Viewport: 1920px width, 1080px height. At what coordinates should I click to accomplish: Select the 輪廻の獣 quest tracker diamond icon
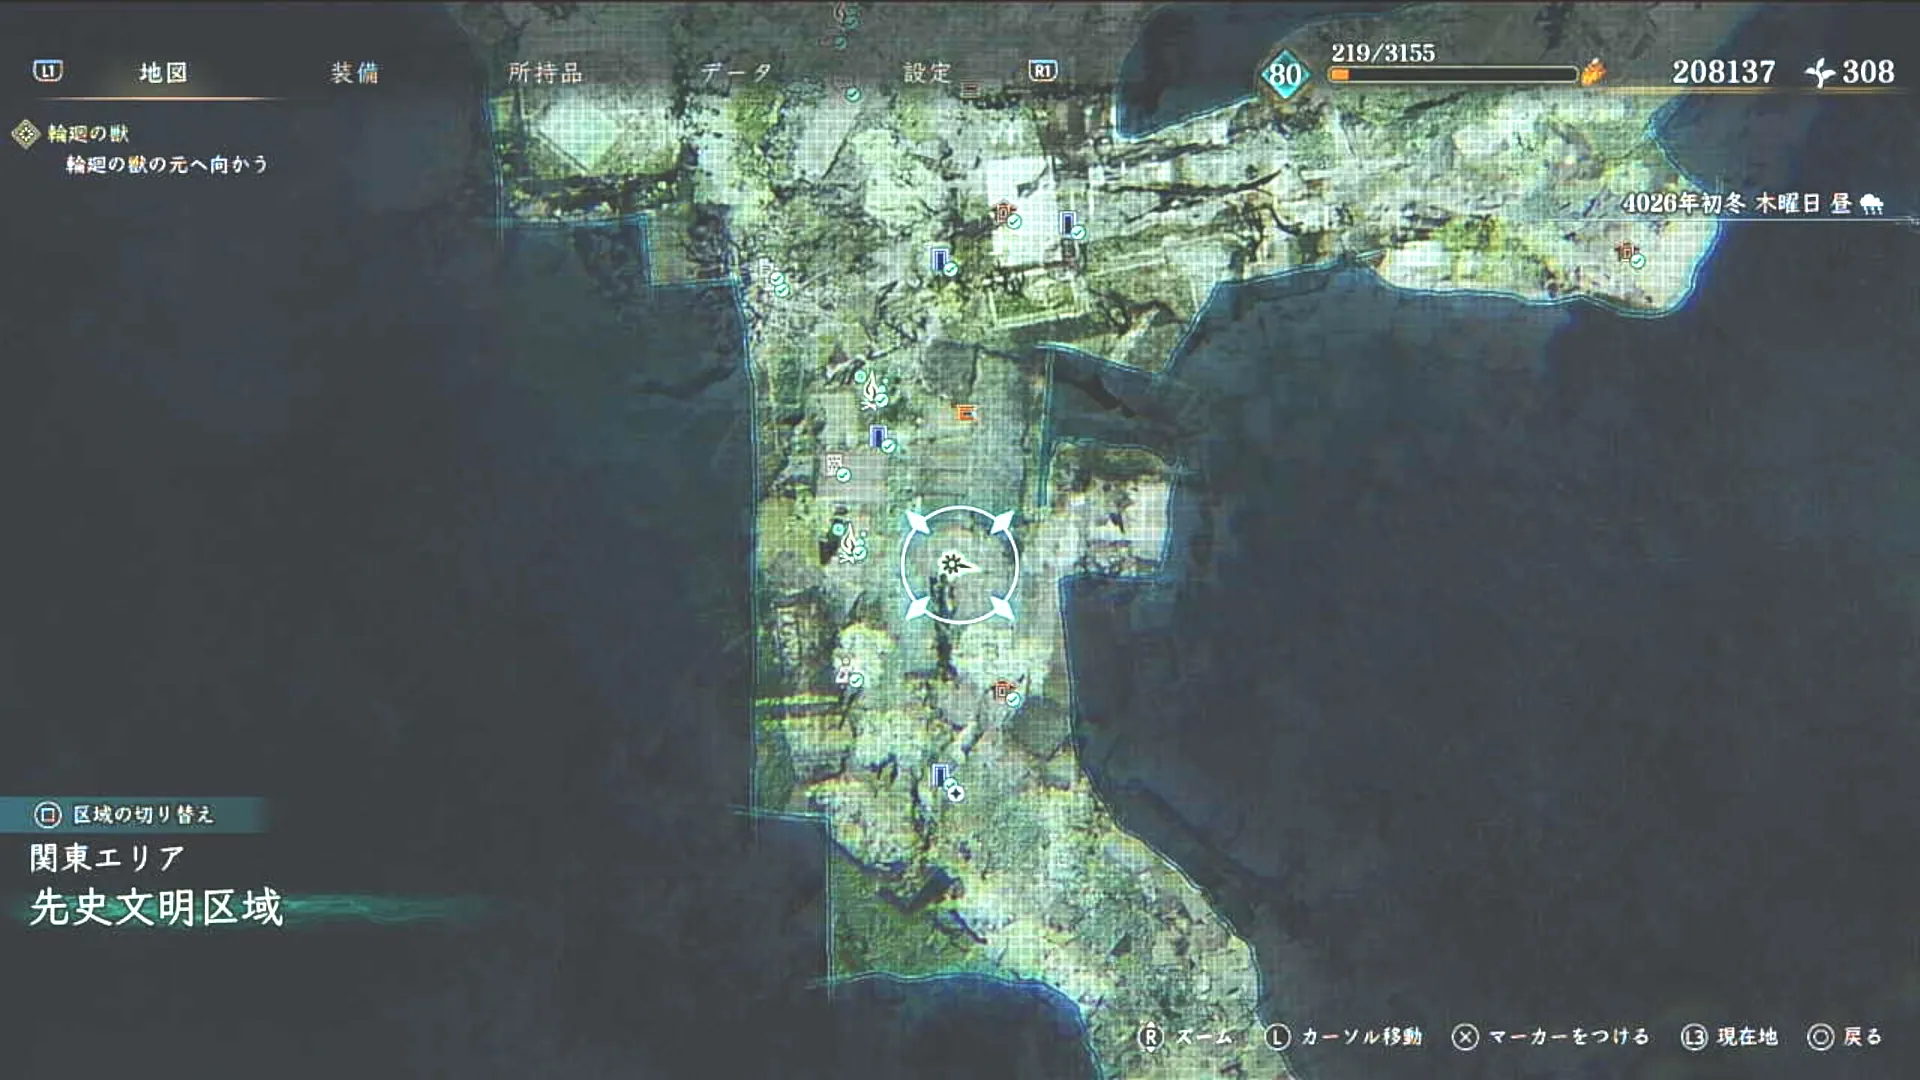point(25,133)
